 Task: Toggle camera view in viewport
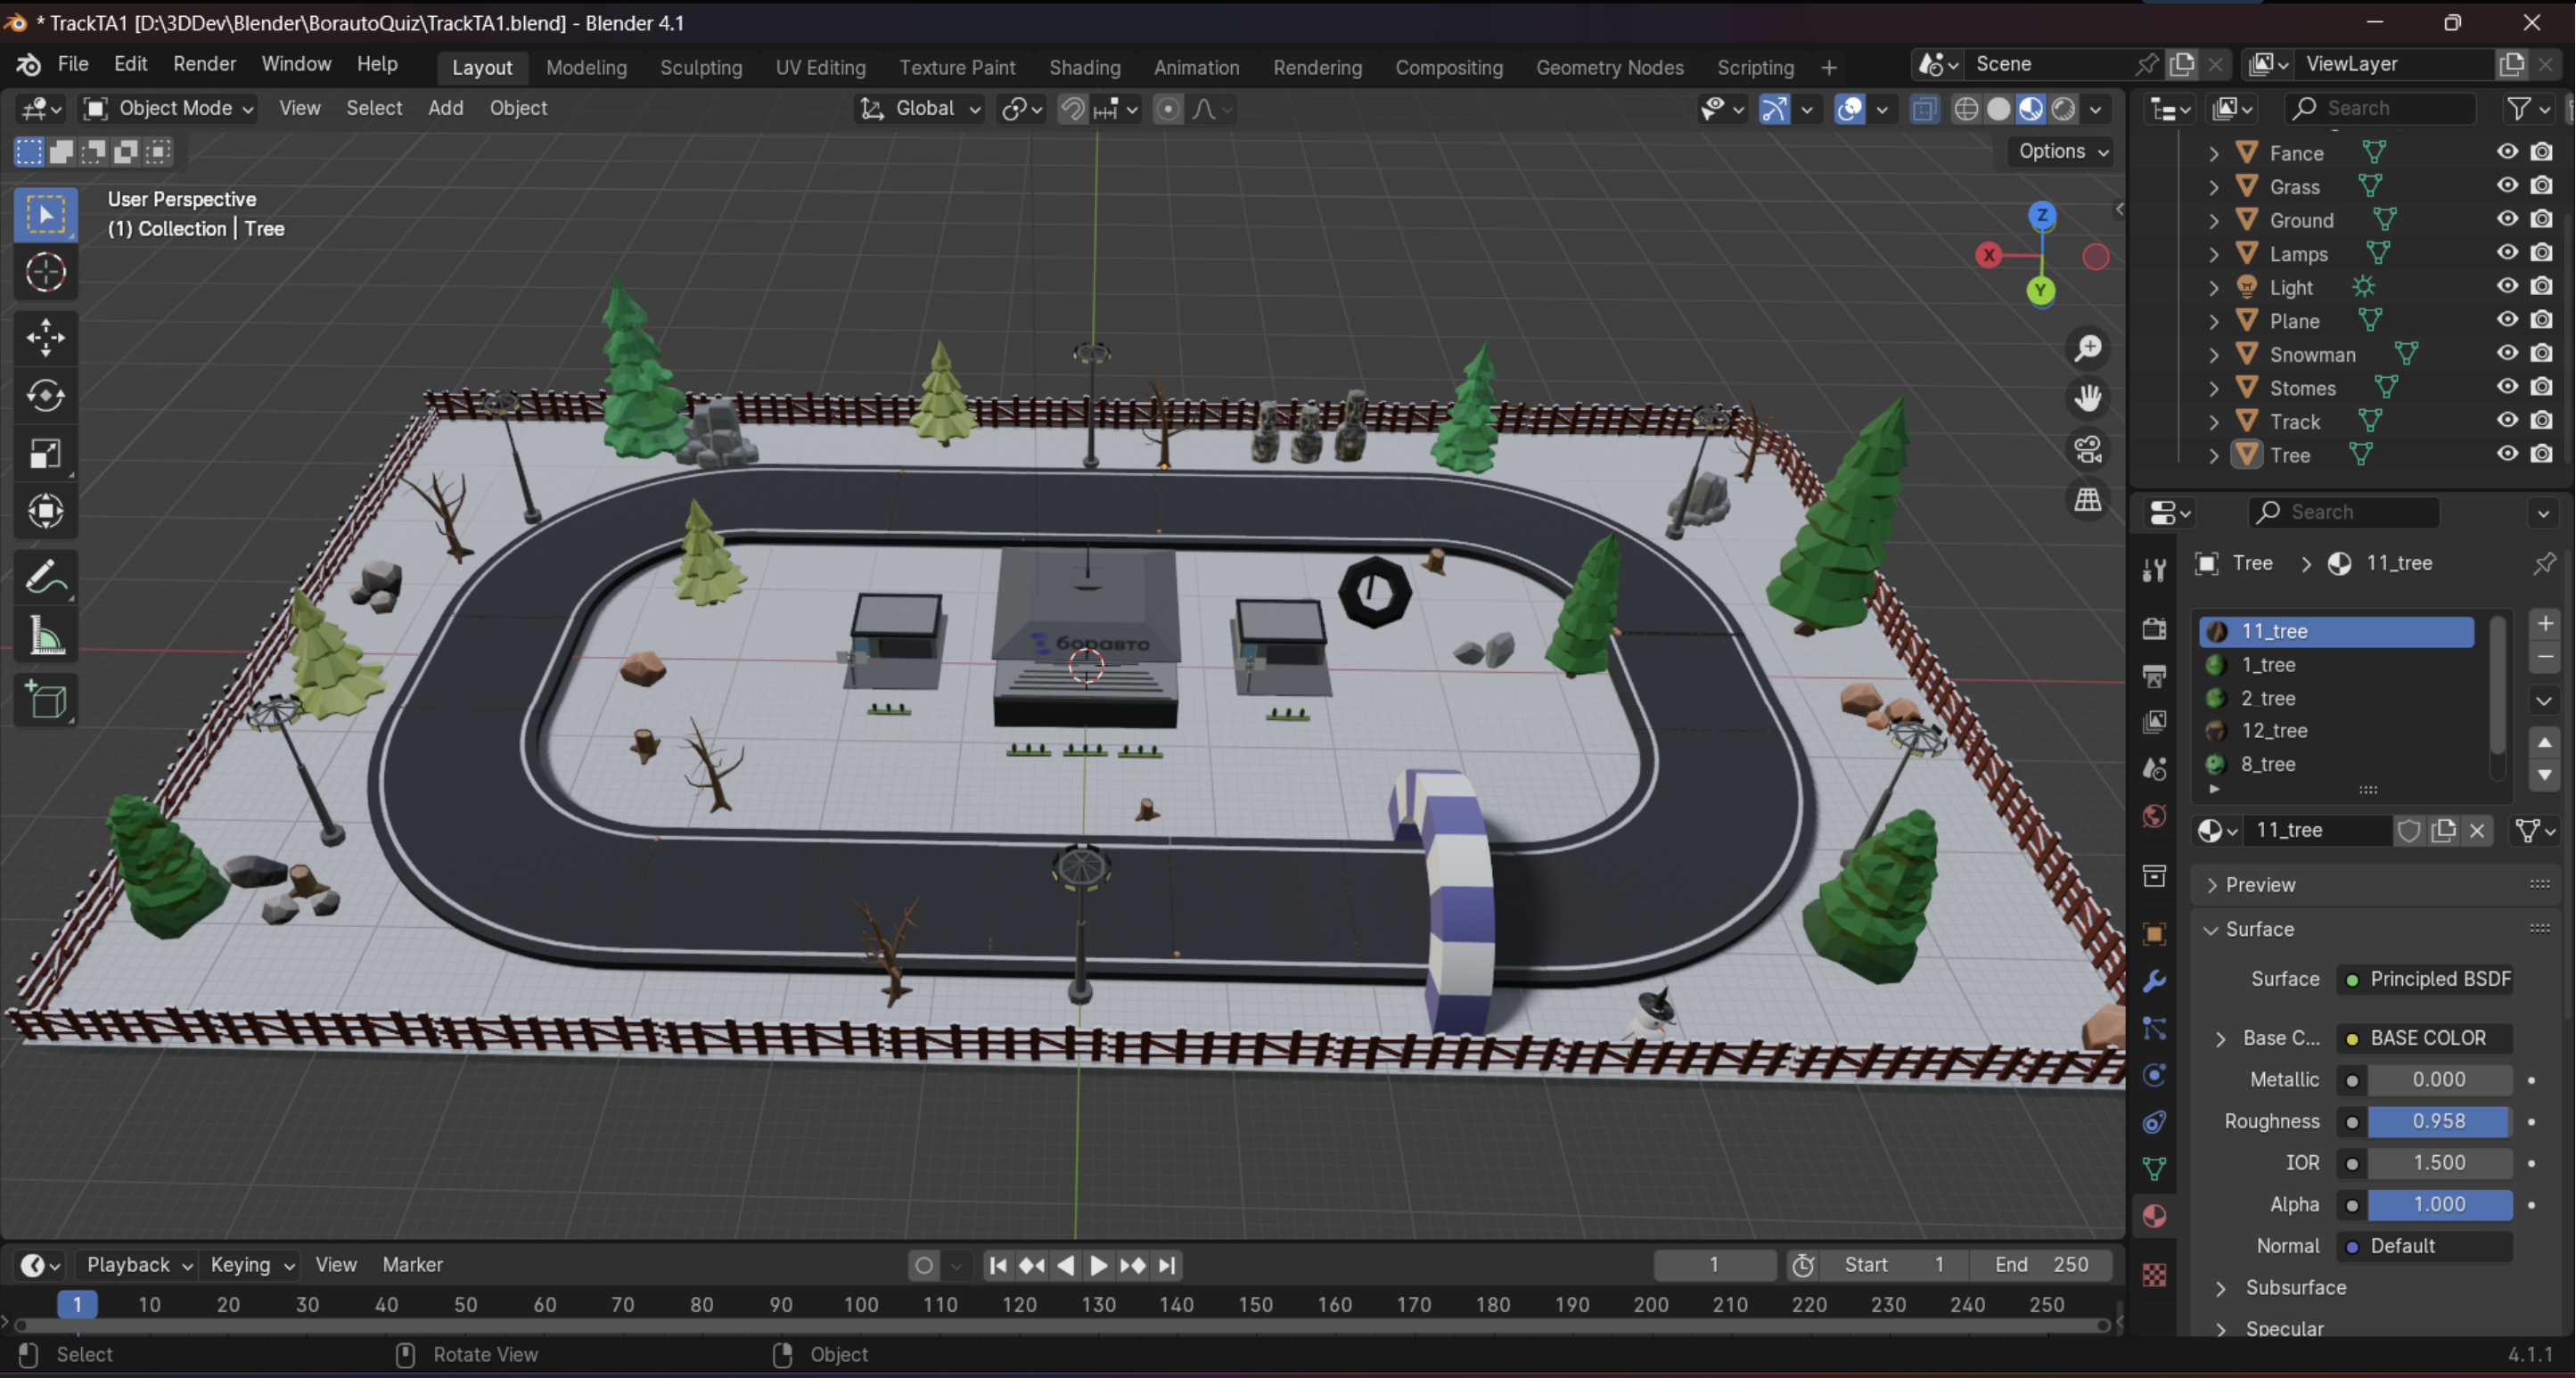click(x=2088, y=450)
